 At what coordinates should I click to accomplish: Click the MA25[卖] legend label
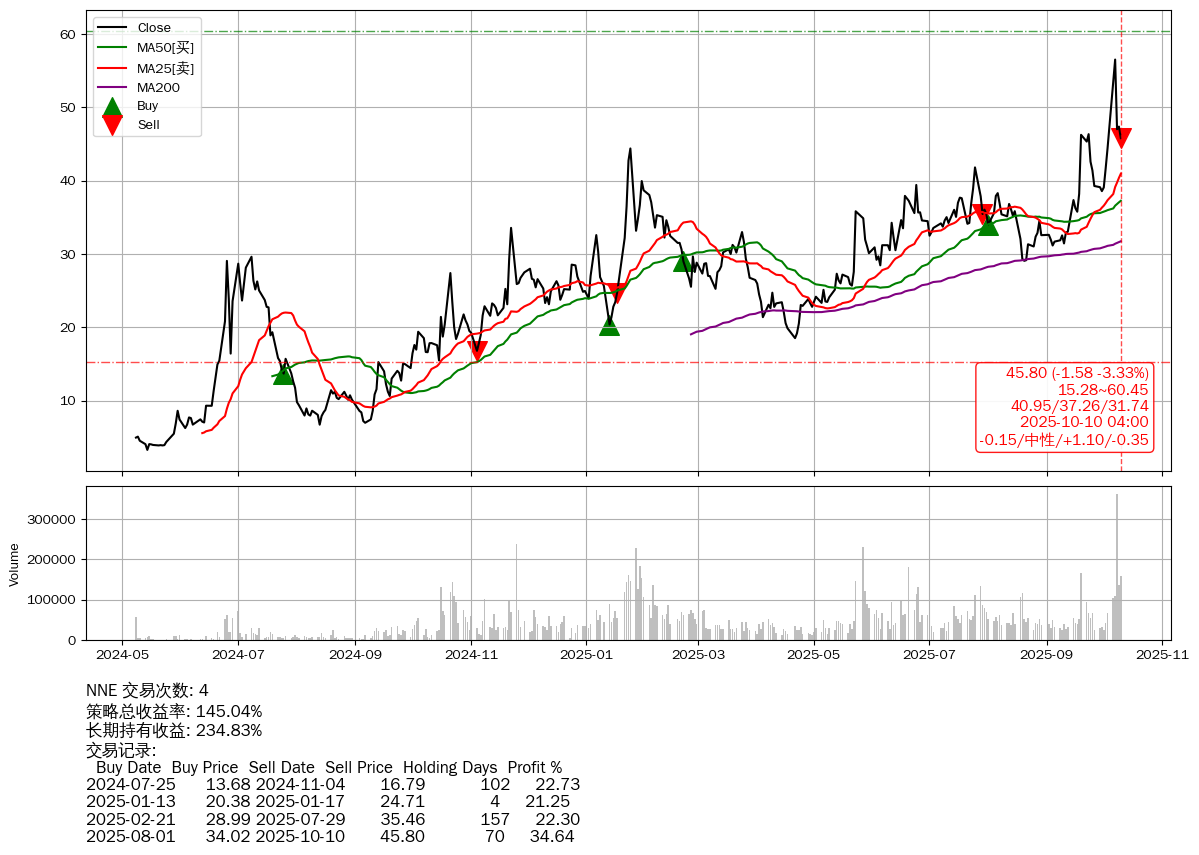click(165, 68)
